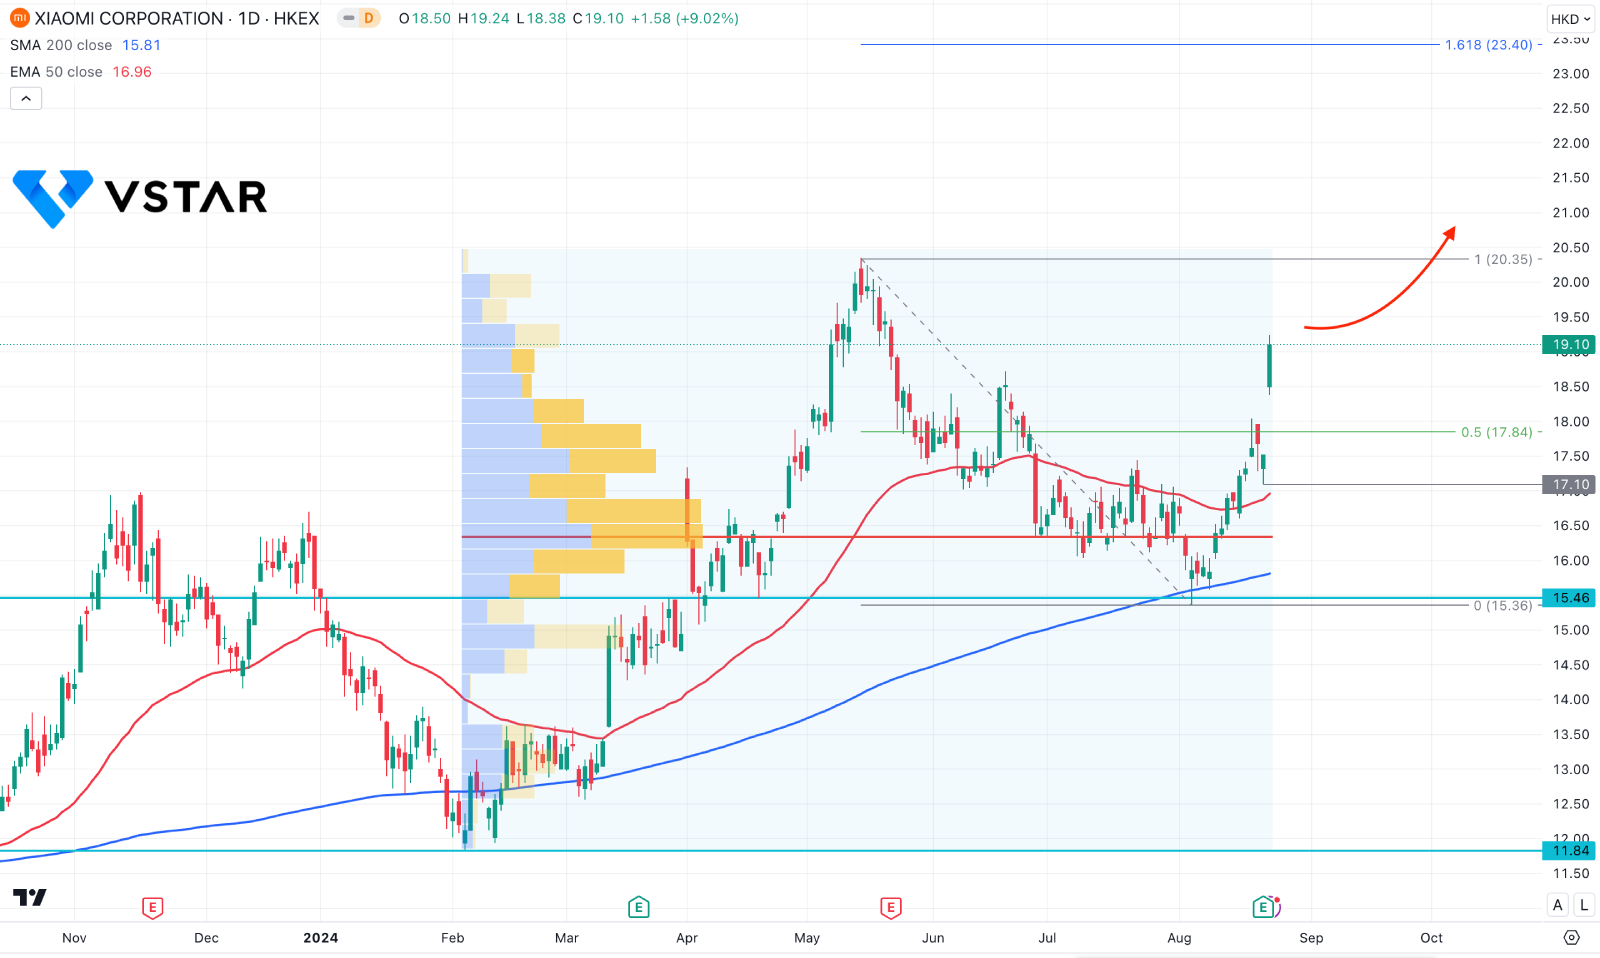Viewport: 1600px width, 958px height.
Task: Click the SMA value 15.81 in legend
Action: [141, 45]
